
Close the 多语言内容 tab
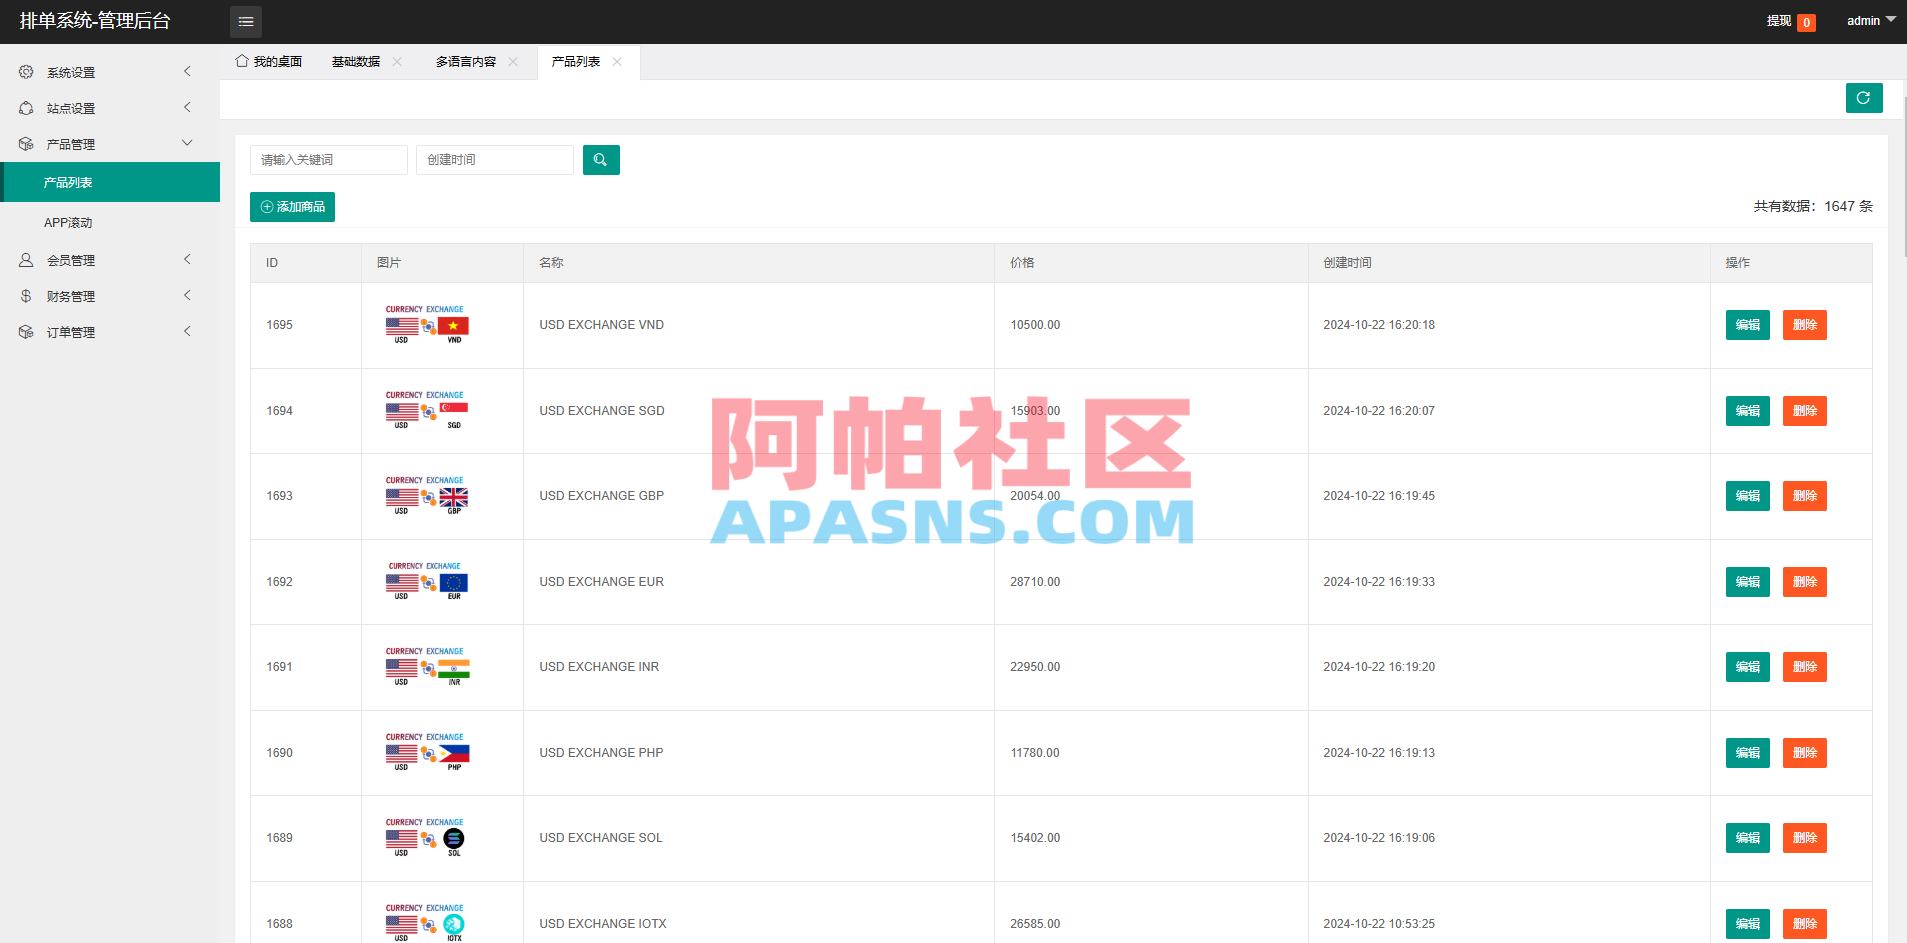pyautogui.click(x=513, y=61)
